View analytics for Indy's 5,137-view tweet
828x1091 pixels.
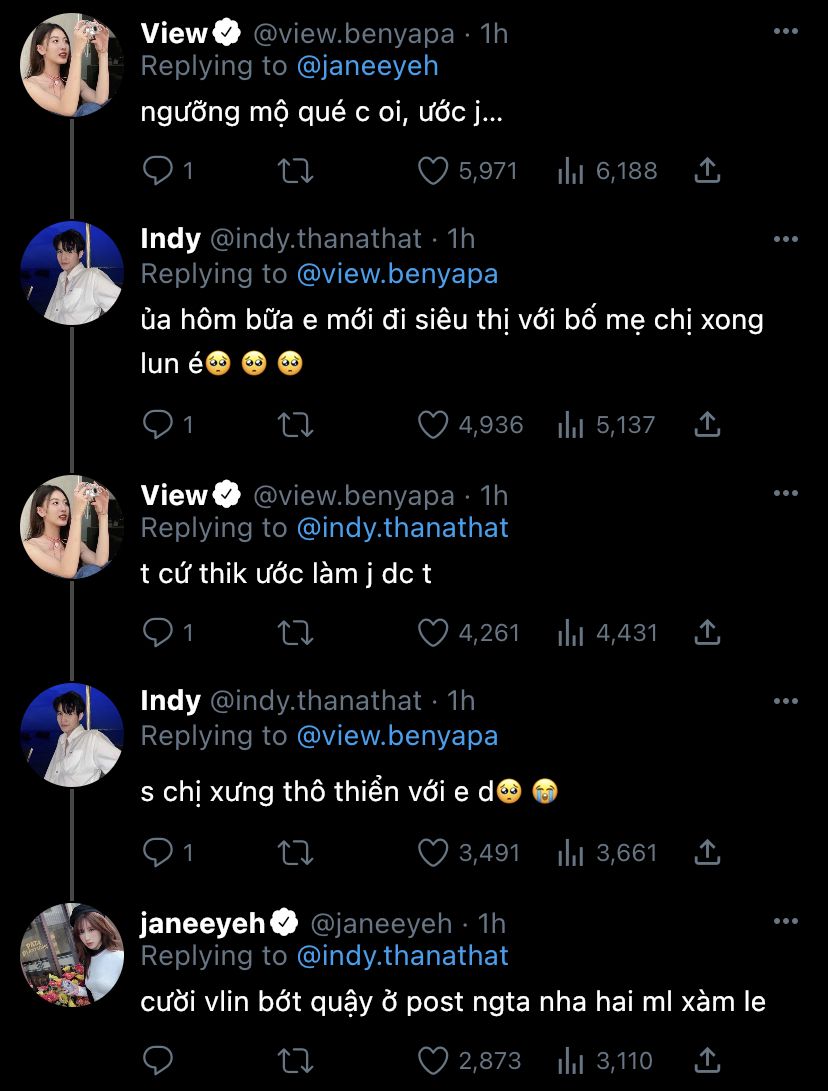pos(571,426)
